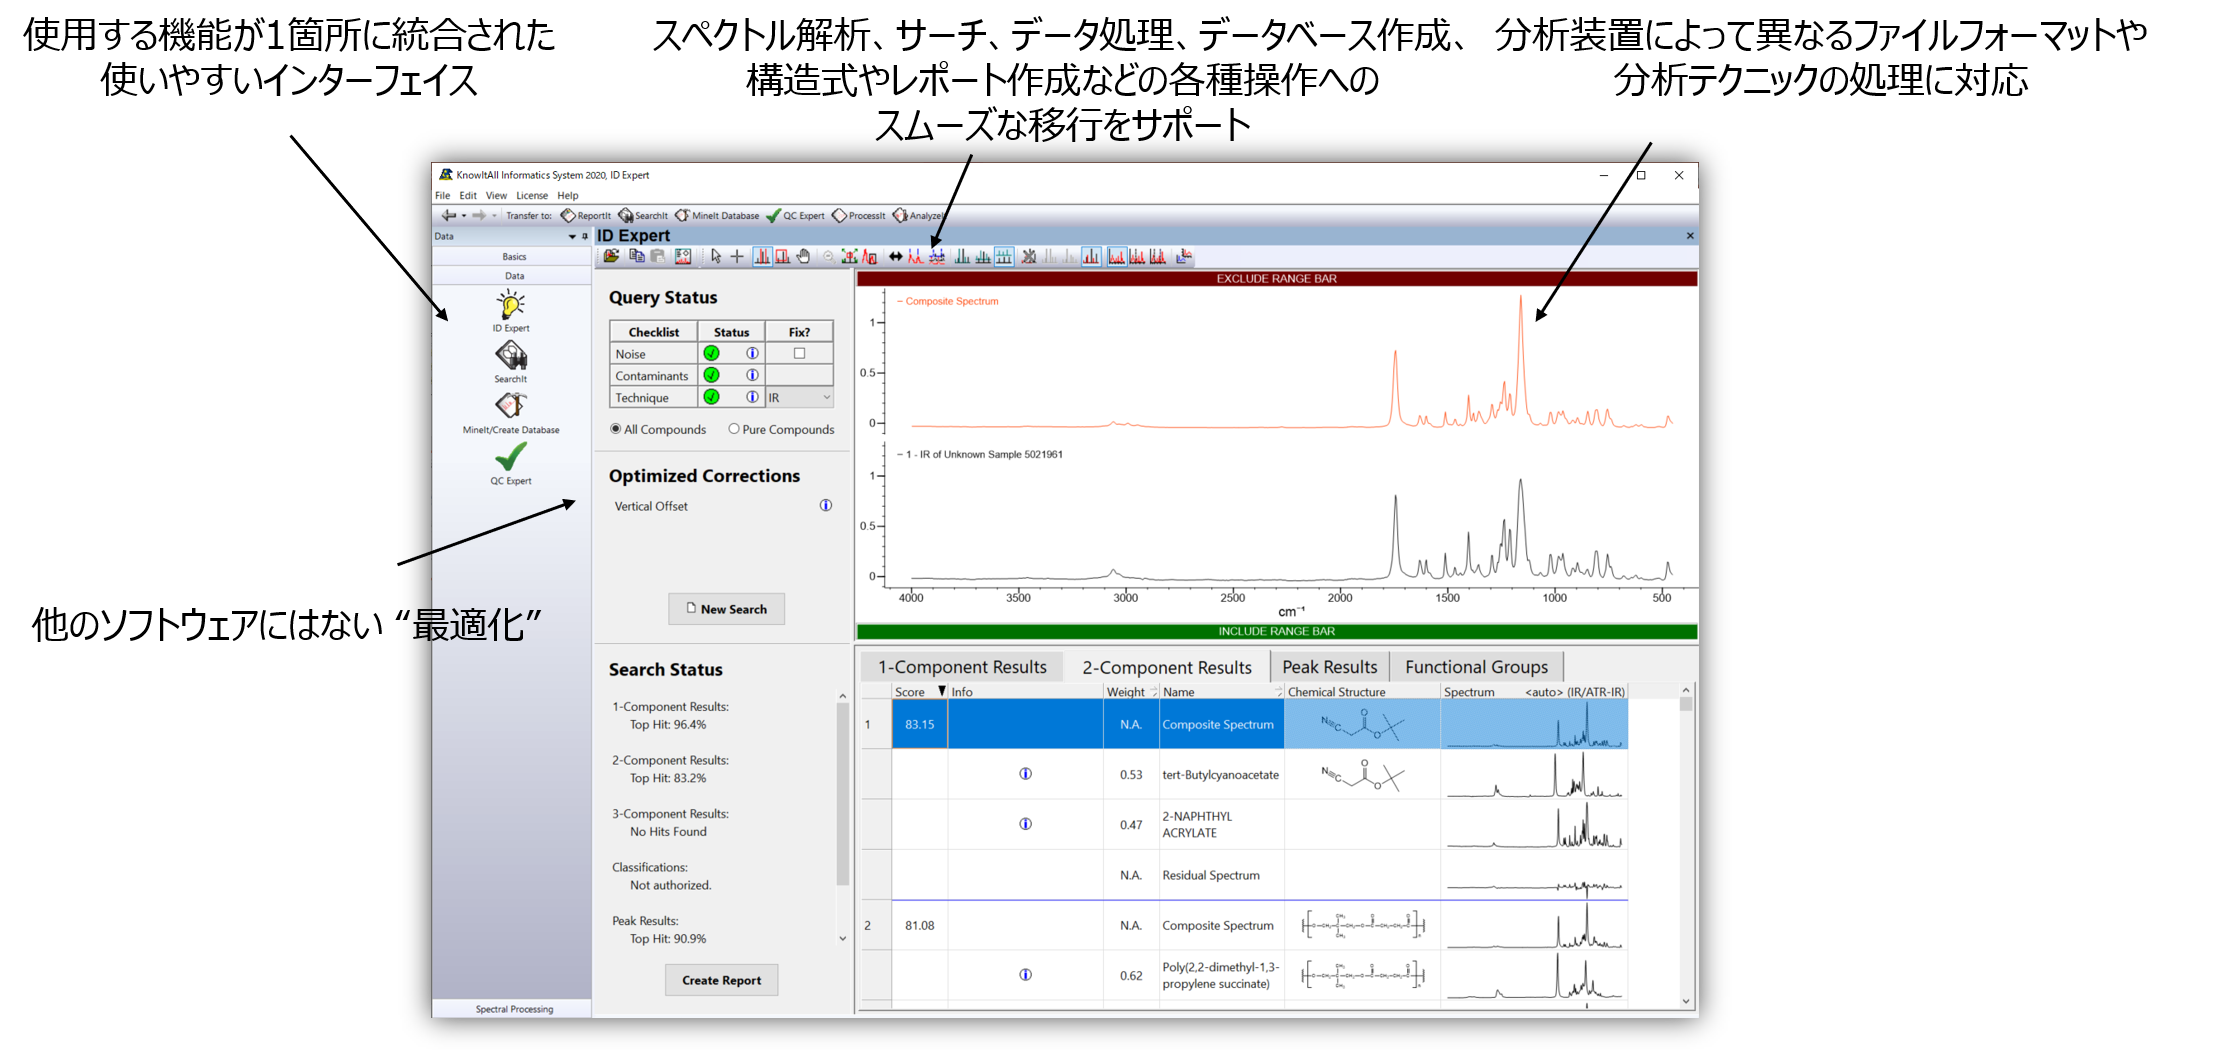The width and height of the screenshot is (2228, 1050).
Task: Click the blue-red stacked spectra icon
Action: click(x=937, y=256)
